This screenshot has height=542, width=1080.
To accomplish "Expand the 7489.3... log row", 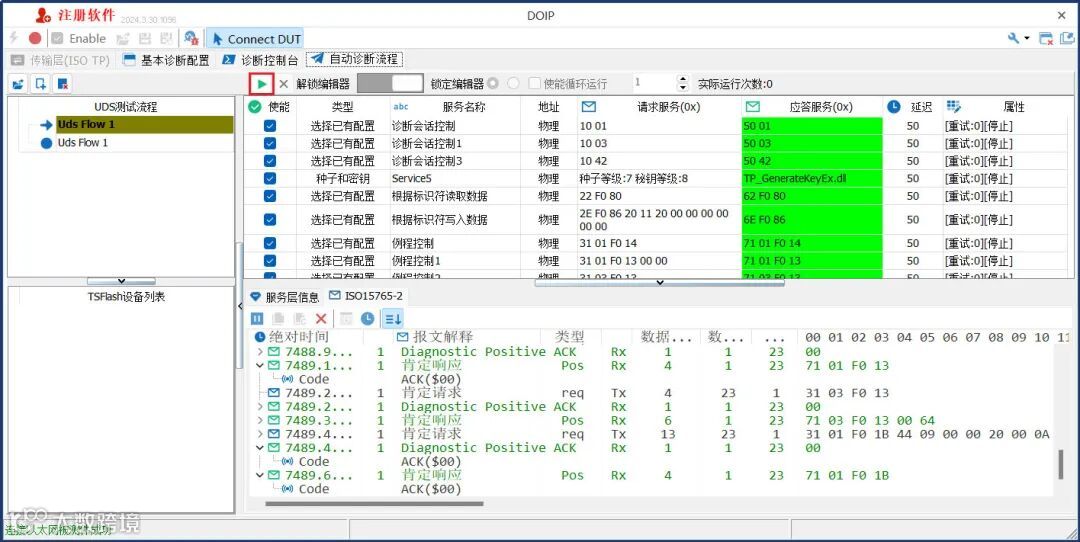I will (x=260, y=421).
